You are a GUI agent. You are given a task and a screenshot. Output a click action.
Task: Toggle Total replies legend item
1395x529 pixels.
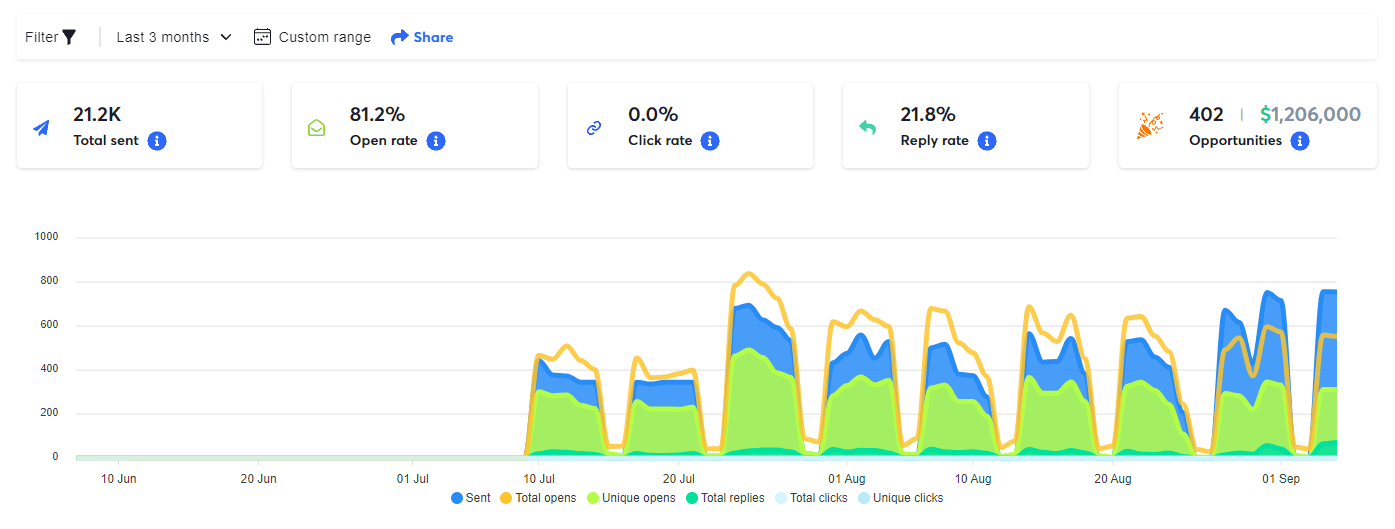(726, 498)
